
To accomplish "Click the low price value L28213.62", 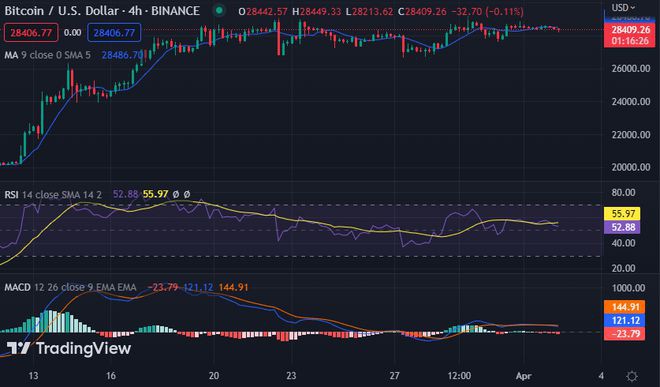I will (x=370, y=11).
